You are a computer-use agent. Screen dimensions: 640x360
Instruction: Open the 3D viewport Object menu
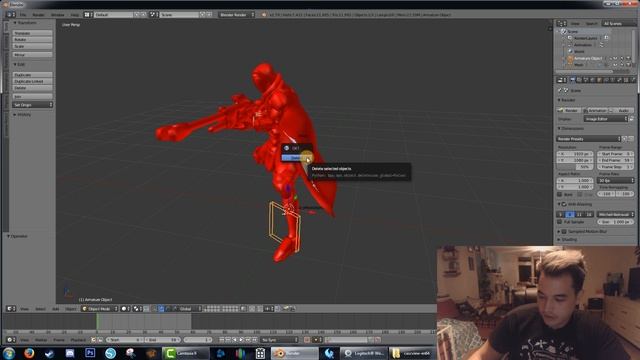[x=71, y=309]
